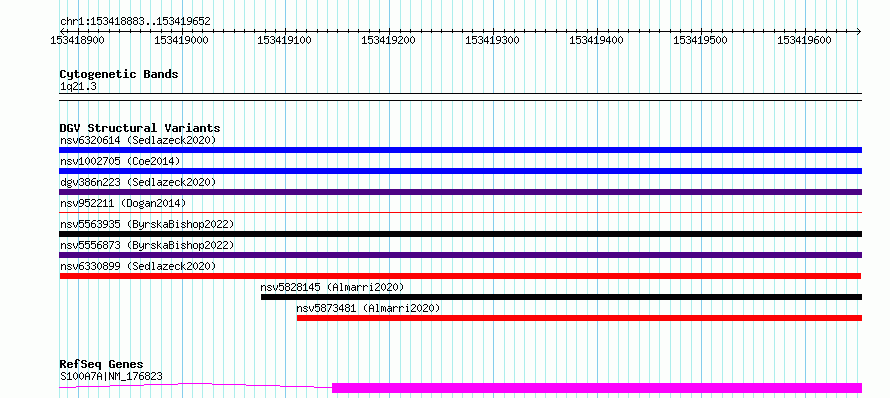Click the blue bar under nsv1002705

point(460,171)
